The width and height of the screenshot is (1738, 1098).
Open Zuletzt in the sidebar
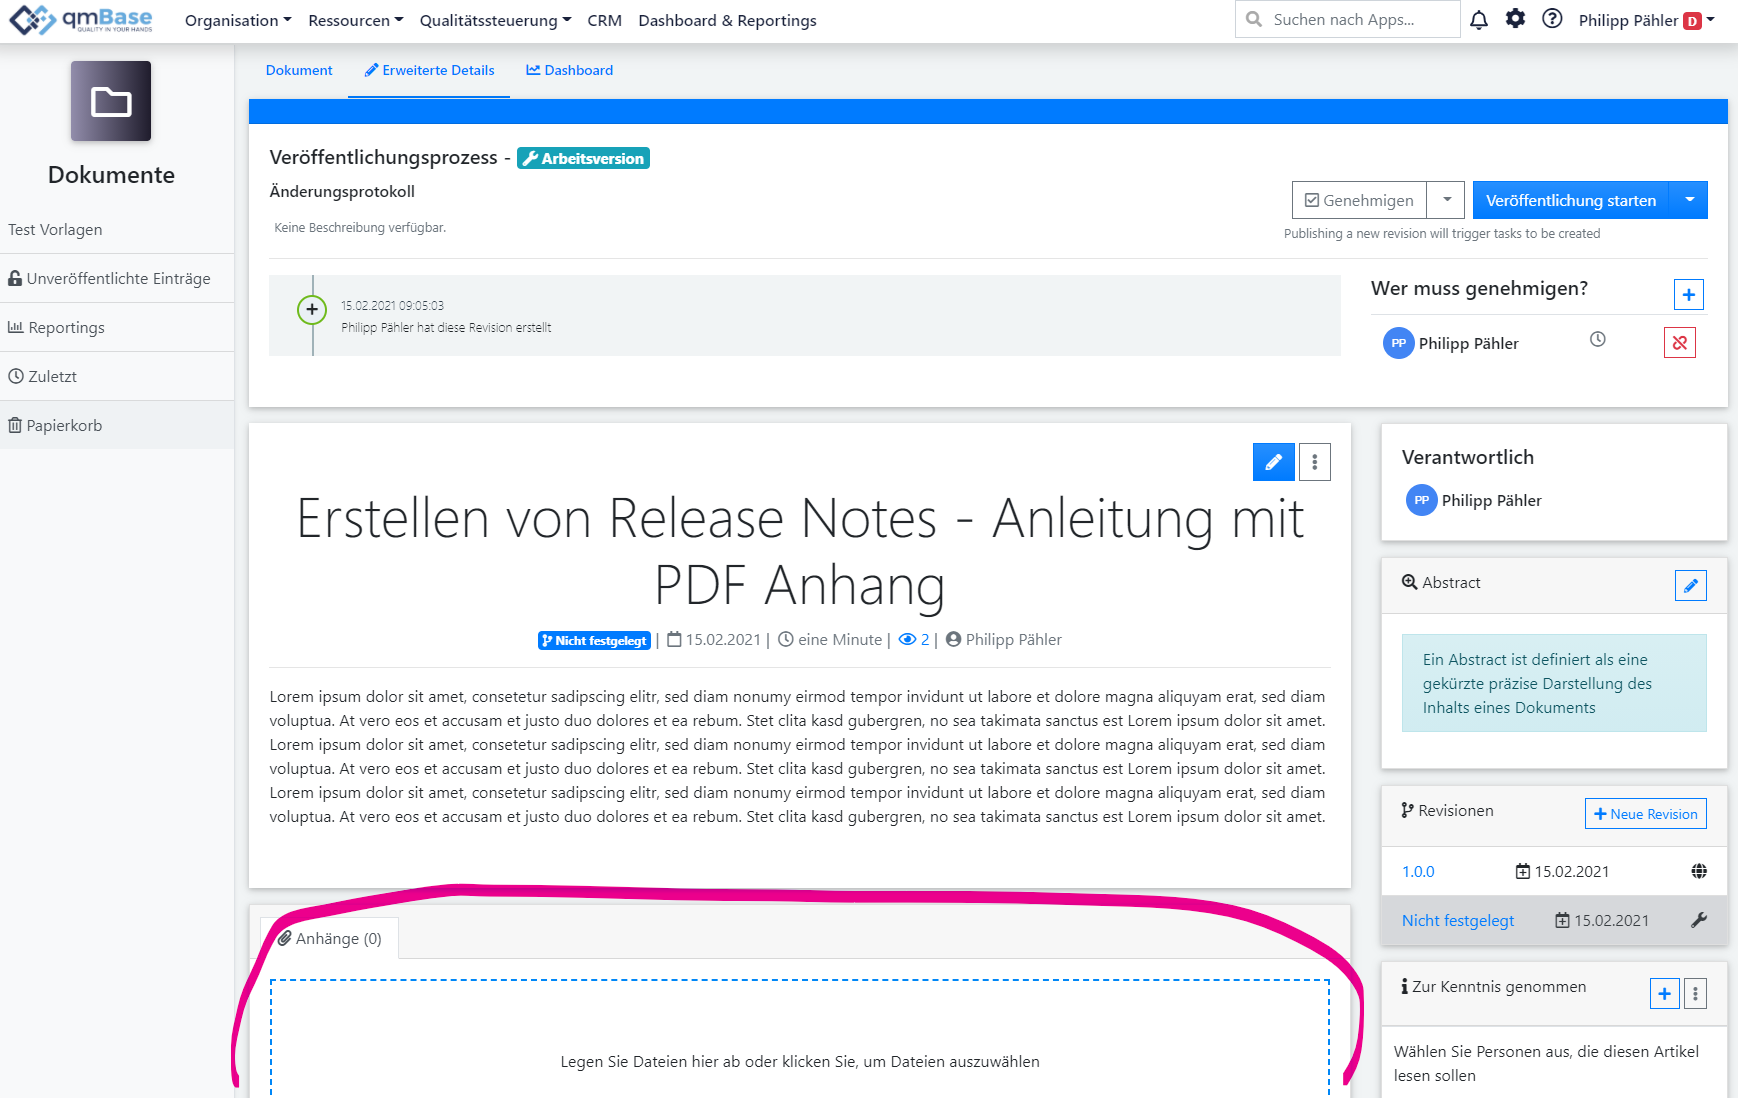[x=117, y=377]
